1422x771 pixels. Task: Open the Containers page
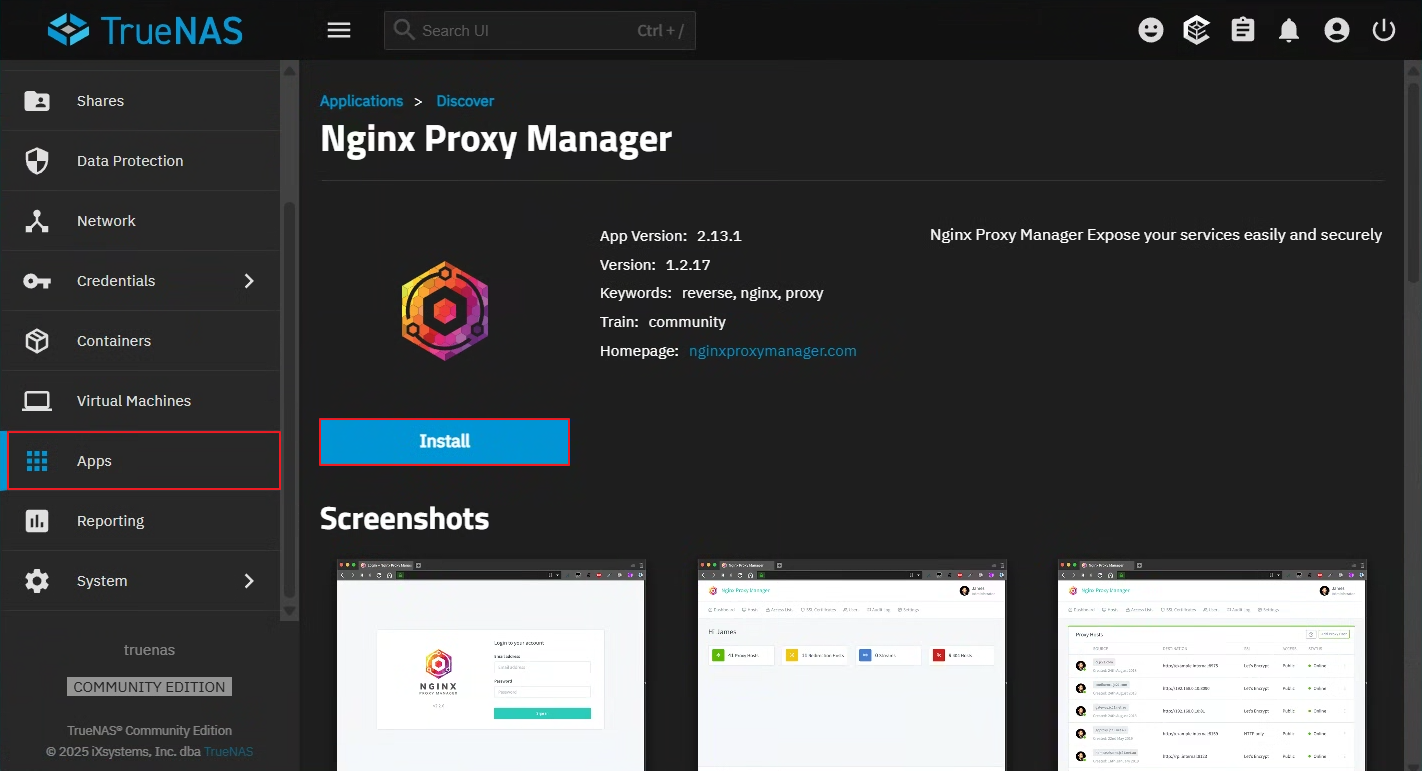point(140,341)
